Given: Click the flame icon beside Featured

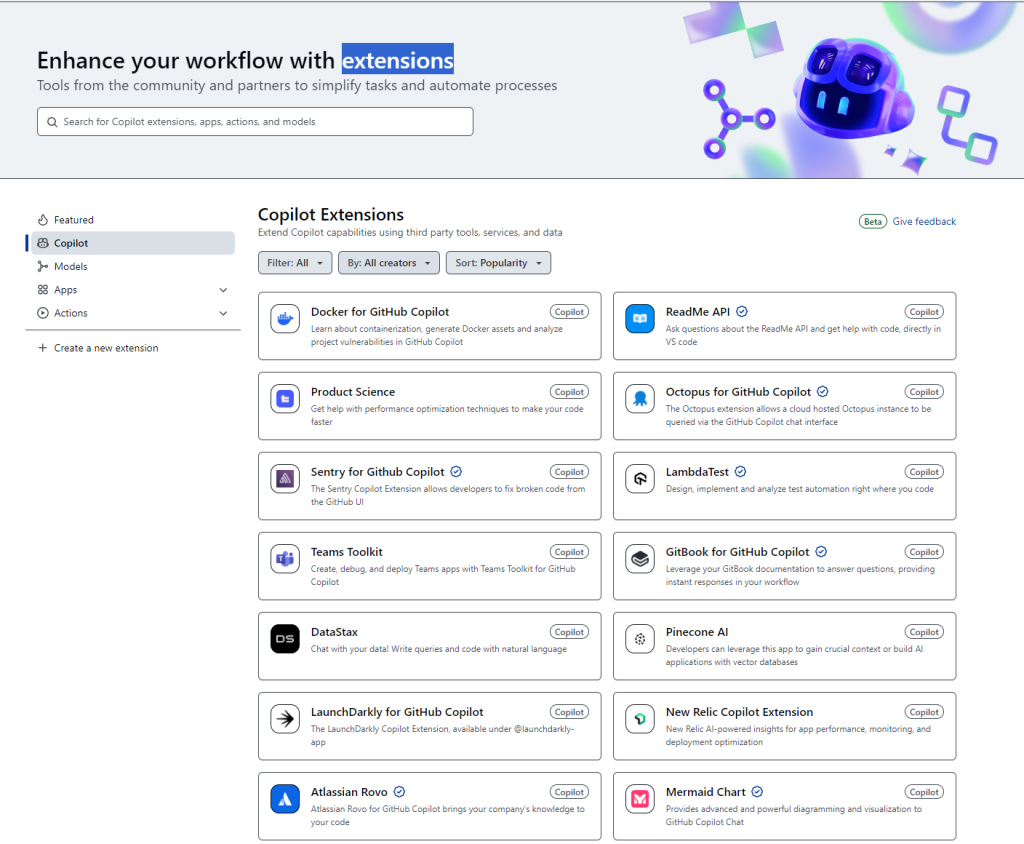Looking at the screenshot, I should pos(43,219).
